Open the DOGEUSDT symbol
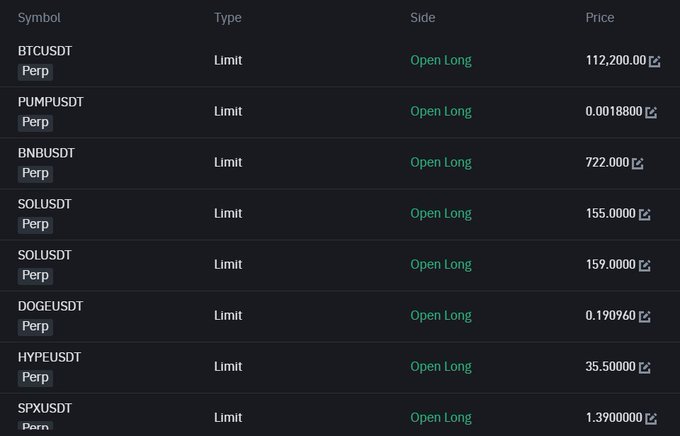Viewport: 680px width, 436px height. click(x=50, y=306)
